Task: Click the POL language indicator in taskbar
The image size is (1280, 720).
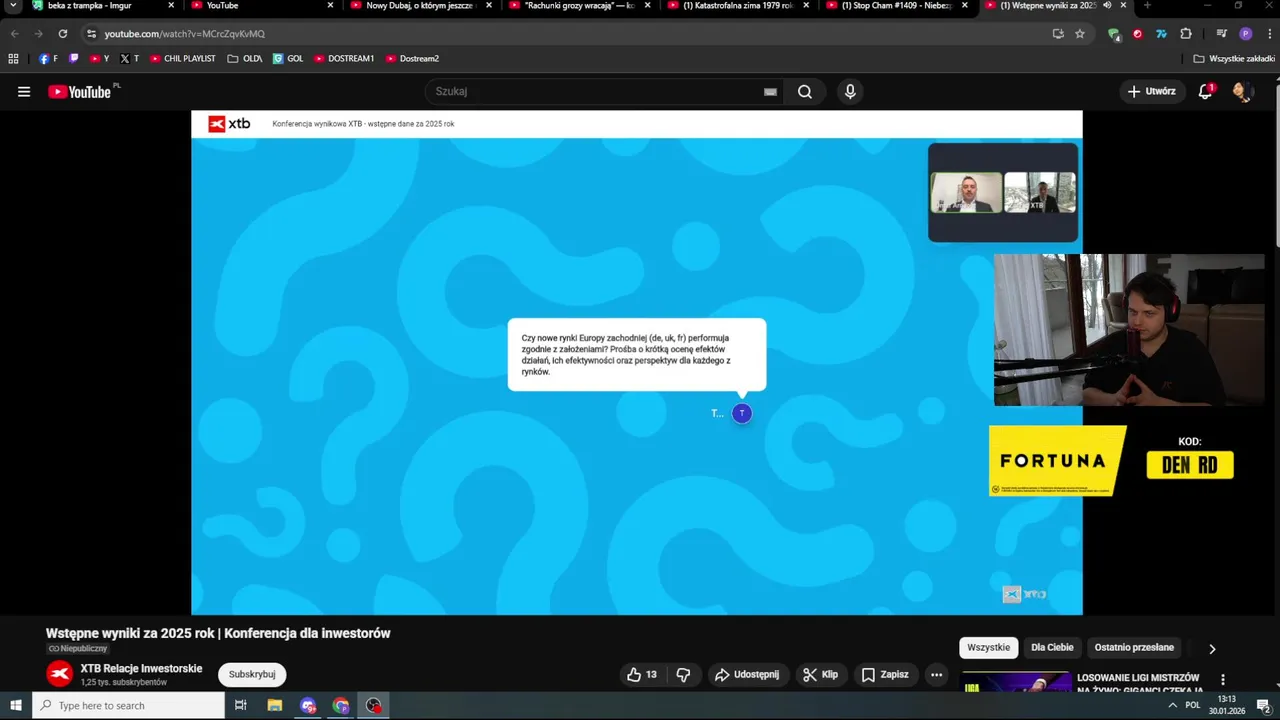Action: 1192,705
